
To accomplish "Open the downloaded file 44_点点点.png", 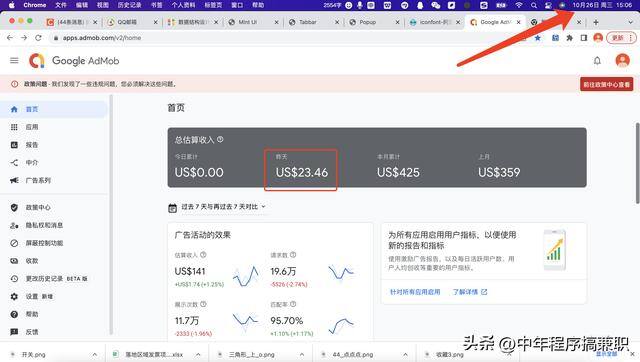I will (353, 354).
